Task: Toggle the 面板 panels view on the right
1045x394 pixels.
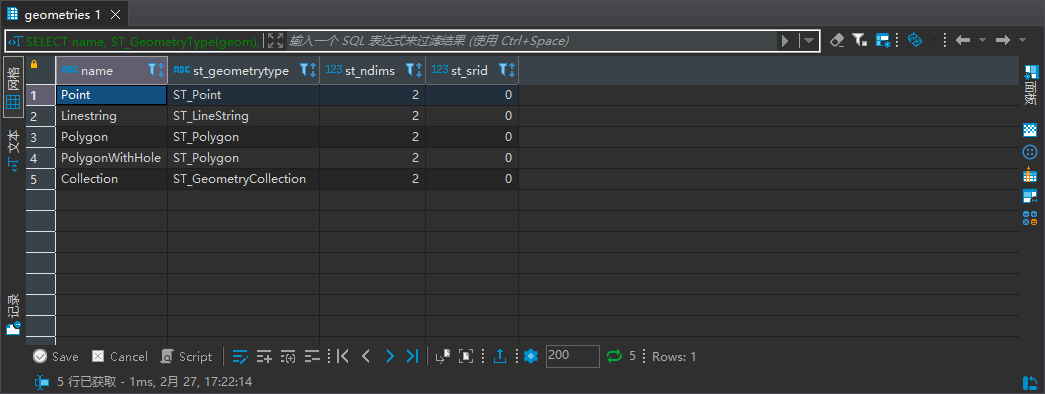Action: click(x=1030, y=85)
